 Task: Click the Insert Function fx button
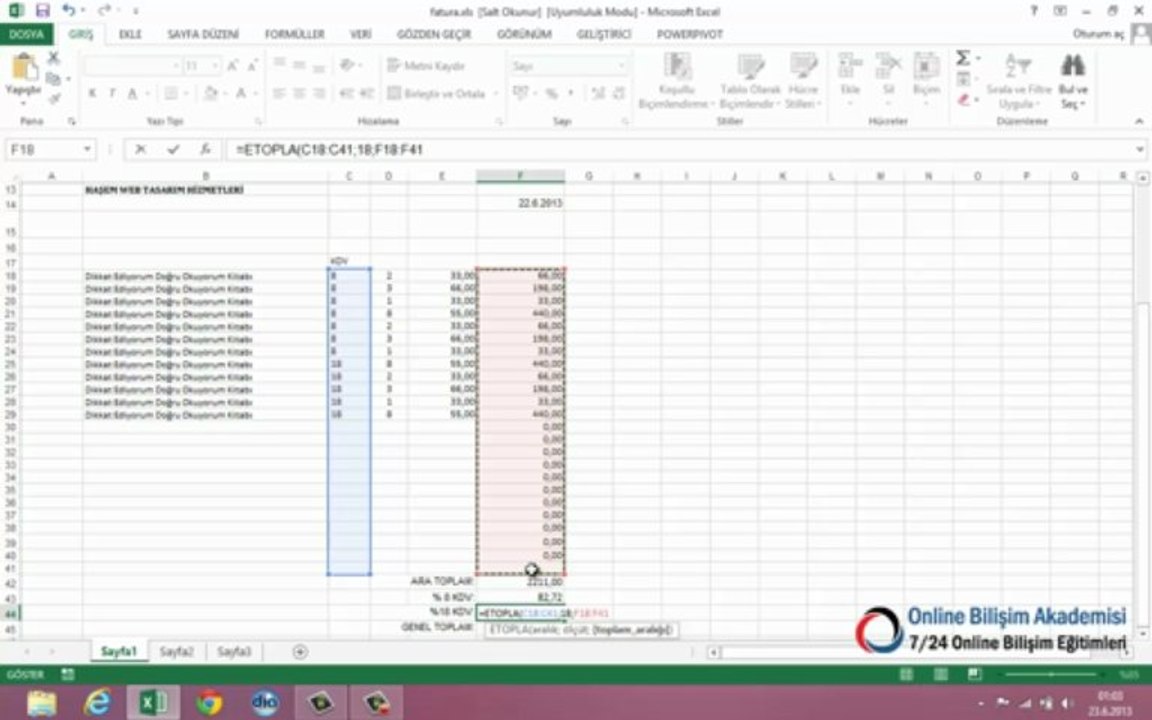point(206,150)
